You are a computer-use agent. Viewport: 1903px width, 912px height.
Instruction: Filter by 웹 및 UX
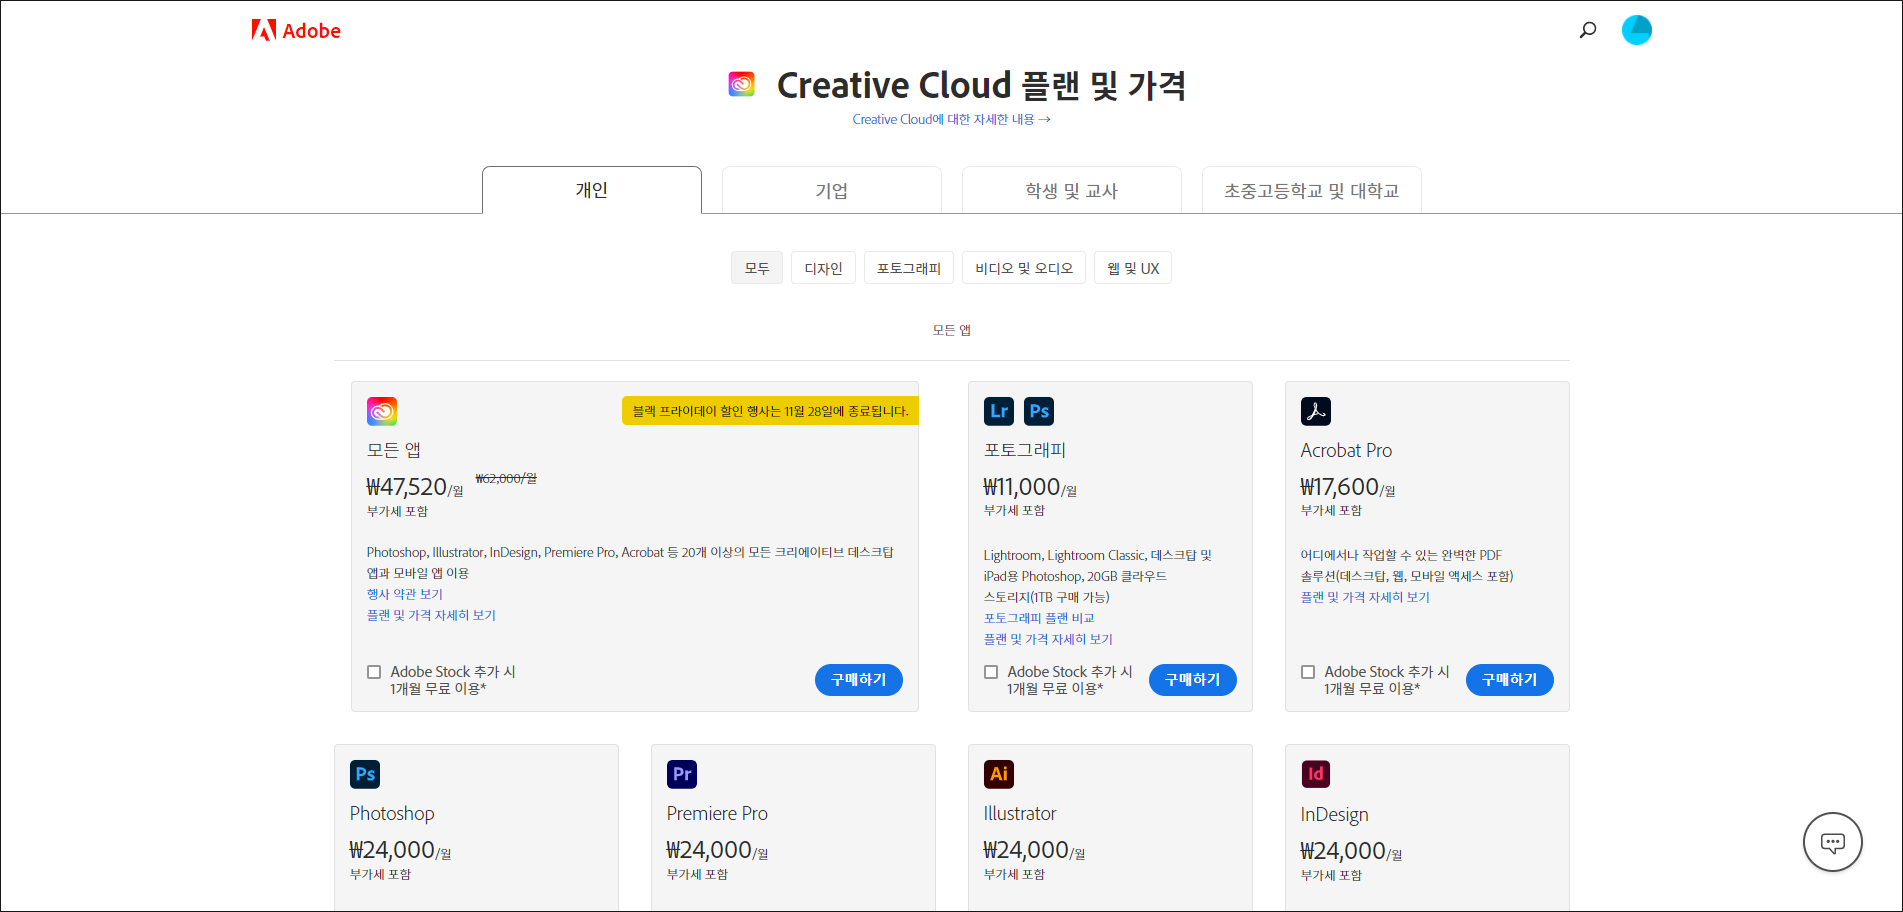tap(1133, 268)
